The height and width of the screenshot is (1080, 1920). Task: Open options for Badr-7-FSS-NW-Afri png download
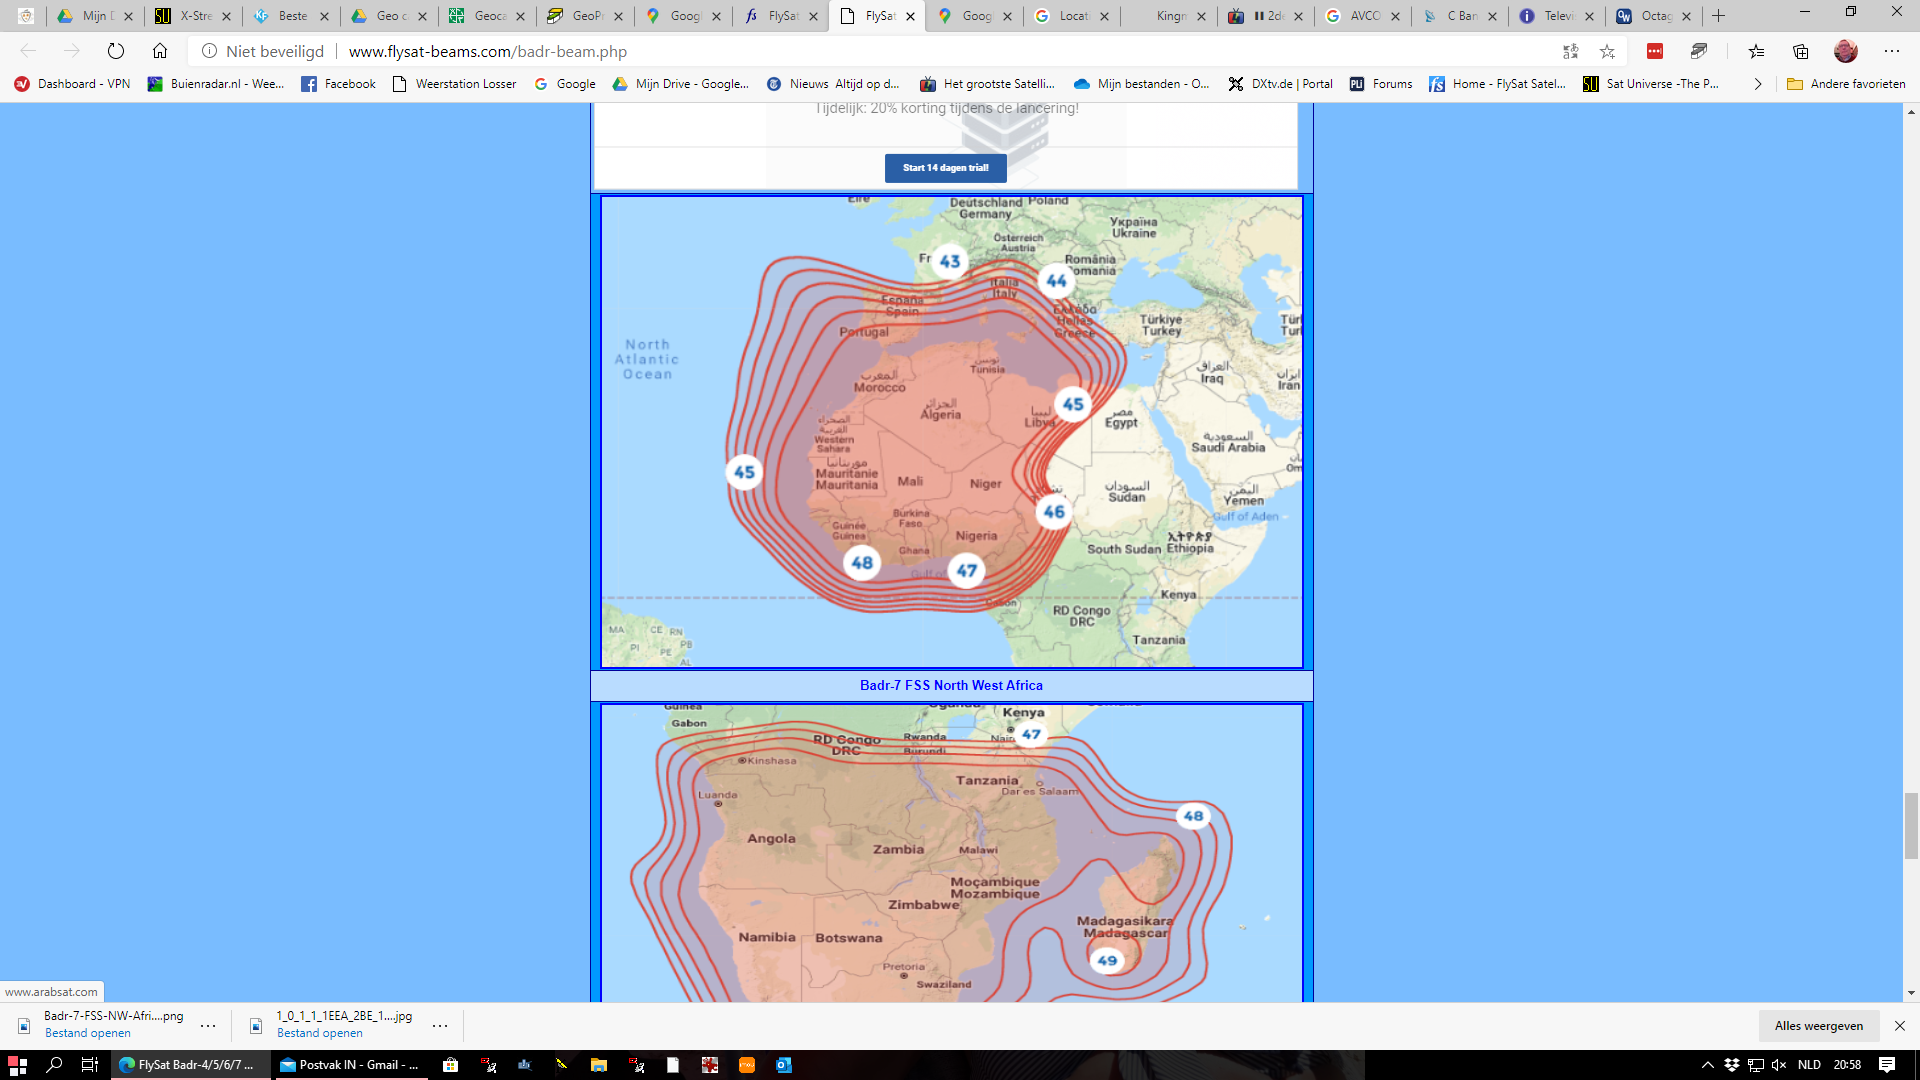tap(208, 1025)
